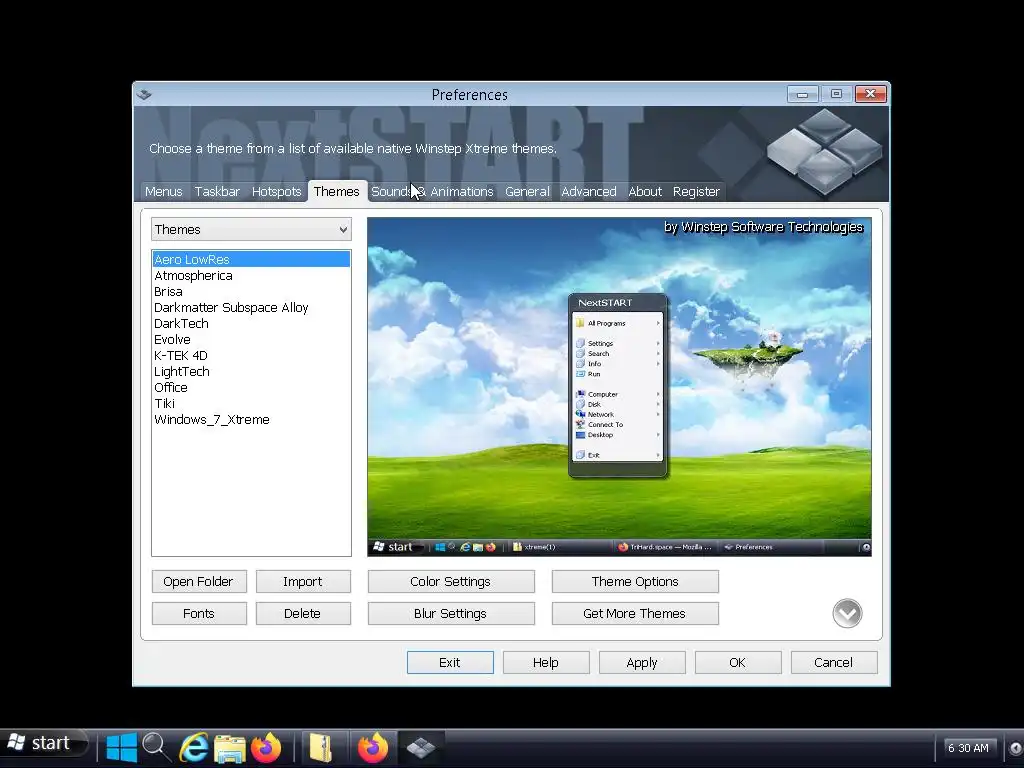Confirm with the OK button

738,662
